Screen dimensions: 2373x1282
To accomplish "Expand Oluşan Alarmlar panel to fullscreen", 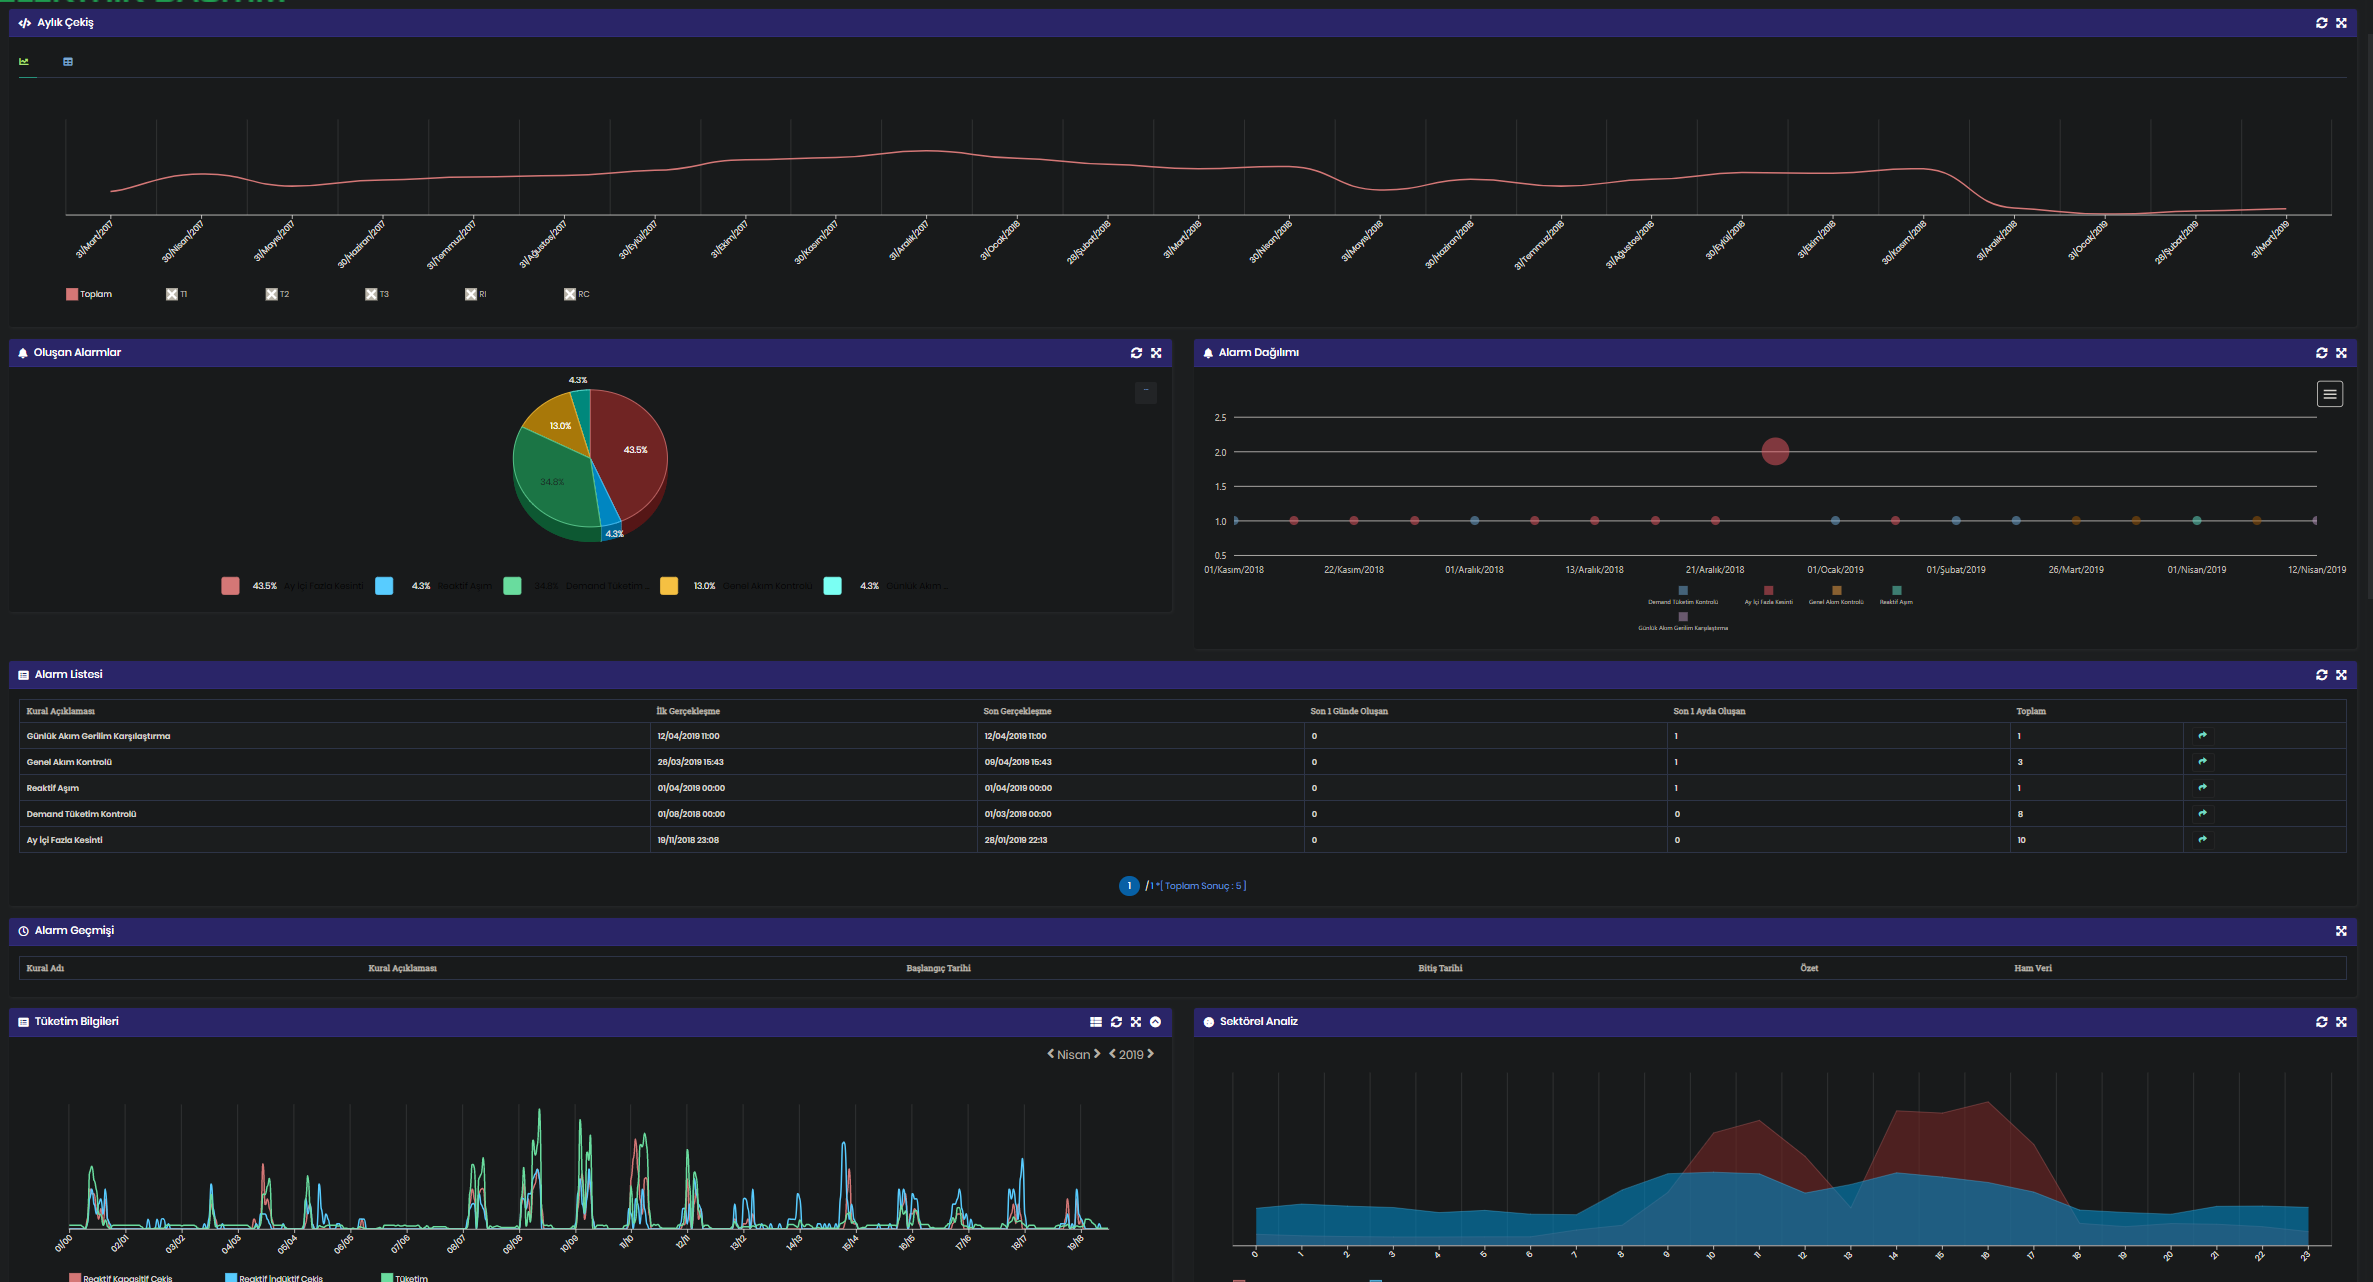I will 1156,353.
